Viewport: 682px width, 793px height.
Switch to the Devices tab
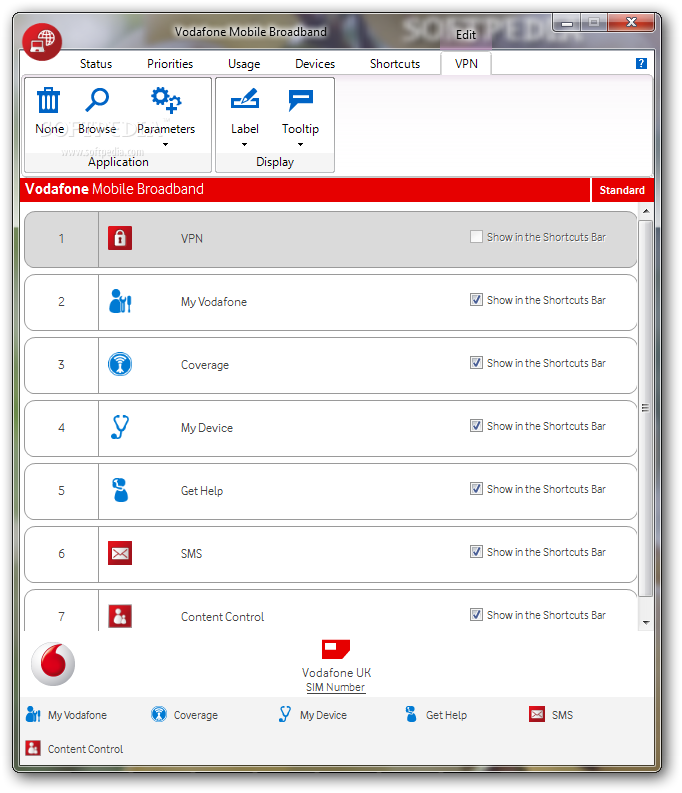pos(315,64)
